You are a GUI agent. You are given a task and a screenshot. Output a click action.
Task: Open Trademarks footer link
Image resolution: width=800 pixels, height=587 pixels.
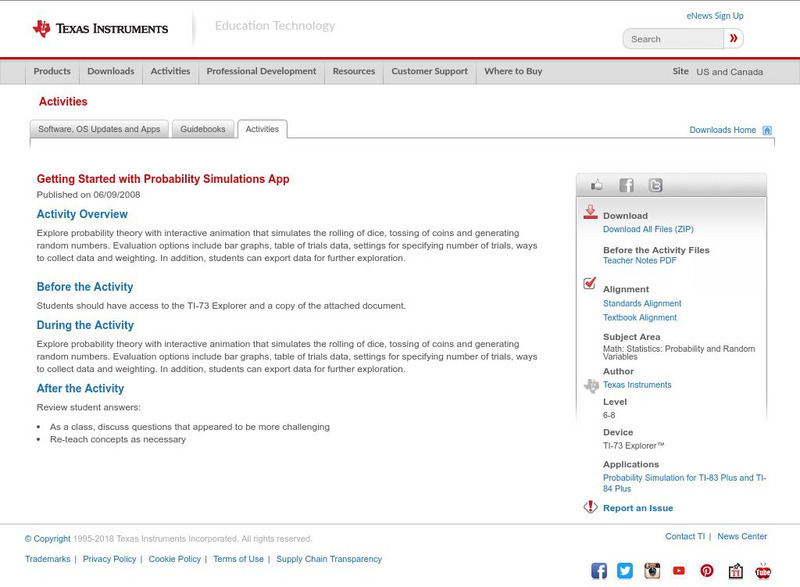(47, 559)
